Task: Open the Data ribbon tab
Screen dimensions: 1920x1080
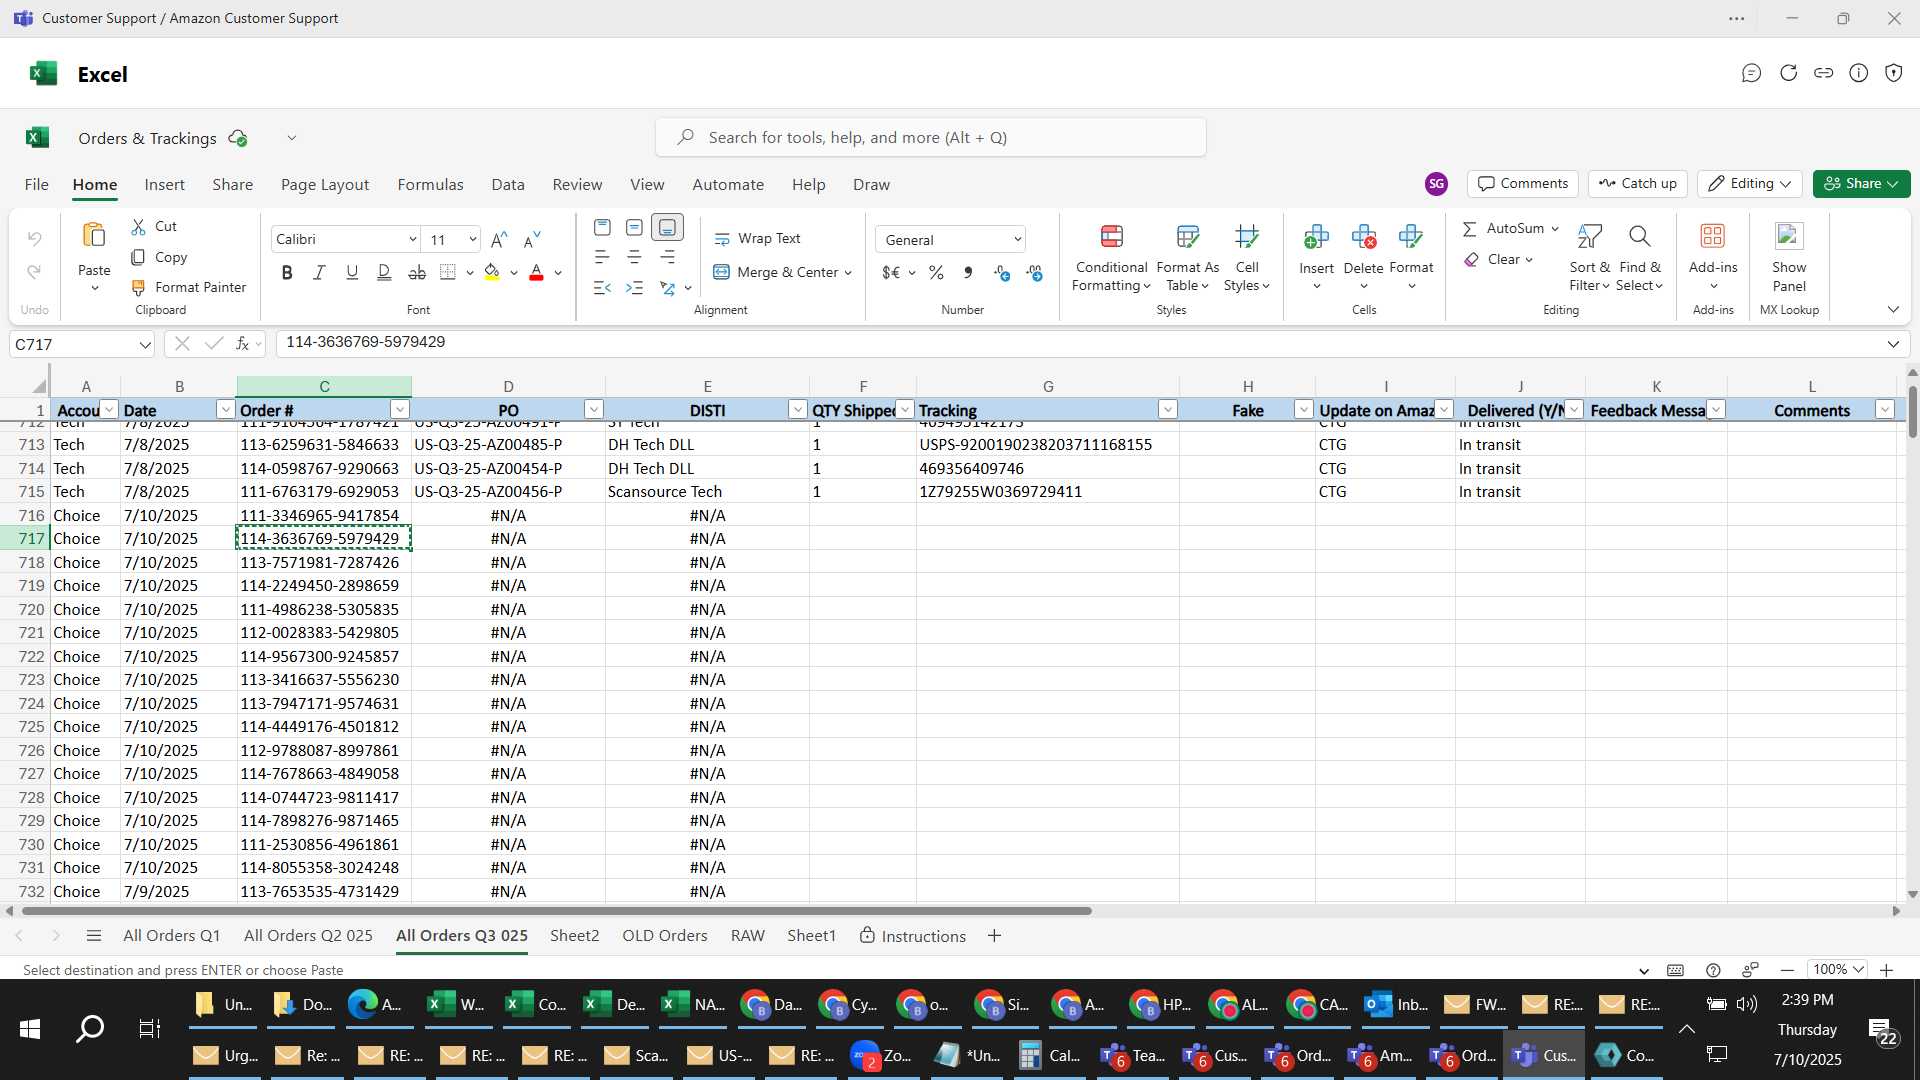Action: click(x=508, y=185)
